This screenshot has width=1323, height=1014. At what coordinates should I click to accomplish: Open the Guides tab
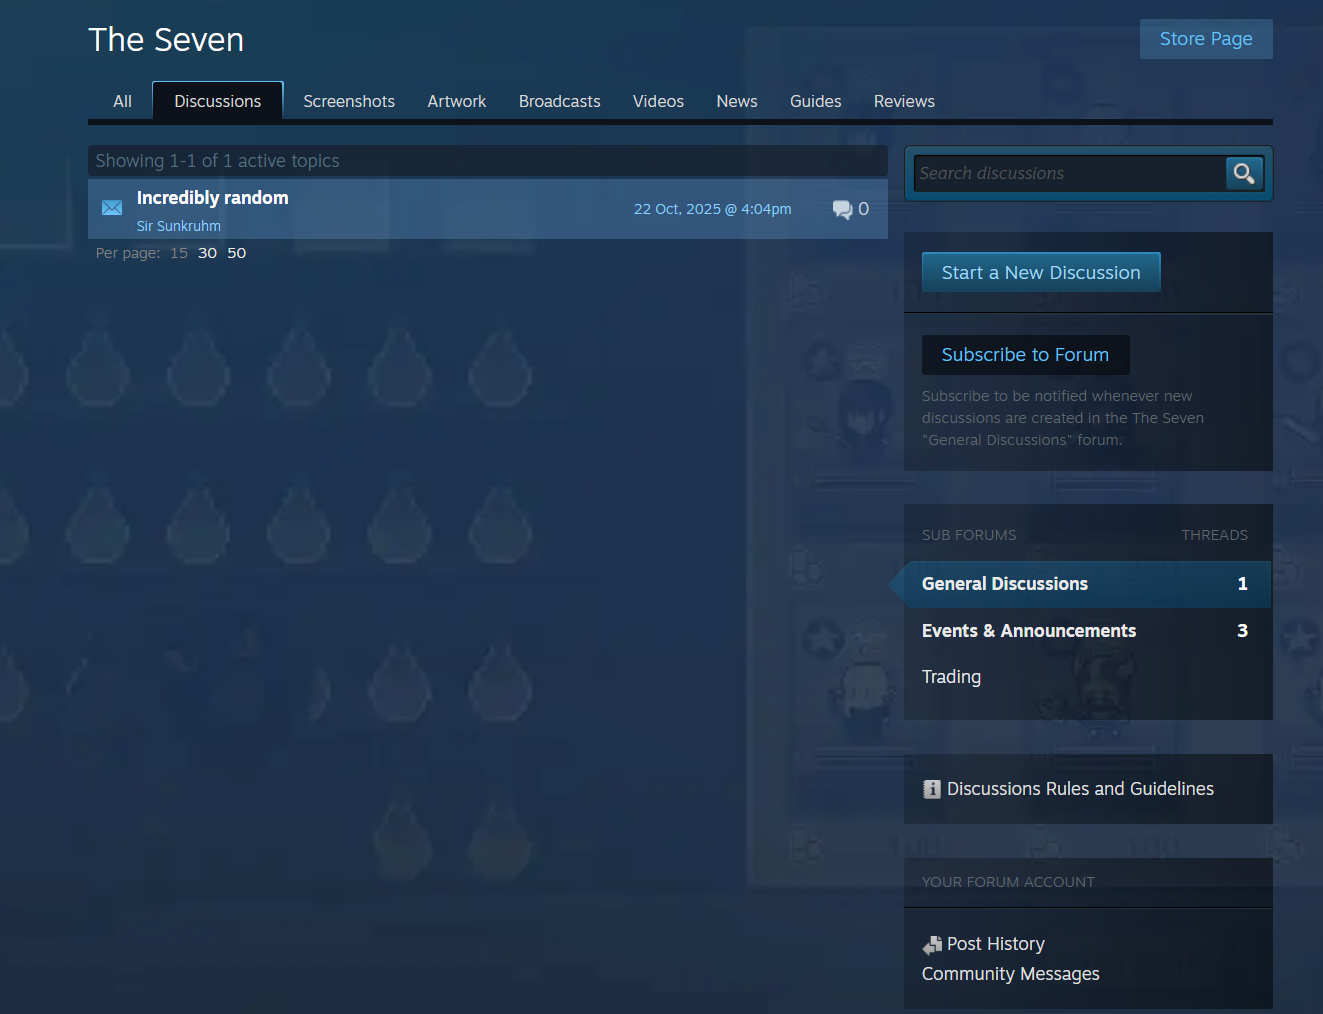coord(816,101)
